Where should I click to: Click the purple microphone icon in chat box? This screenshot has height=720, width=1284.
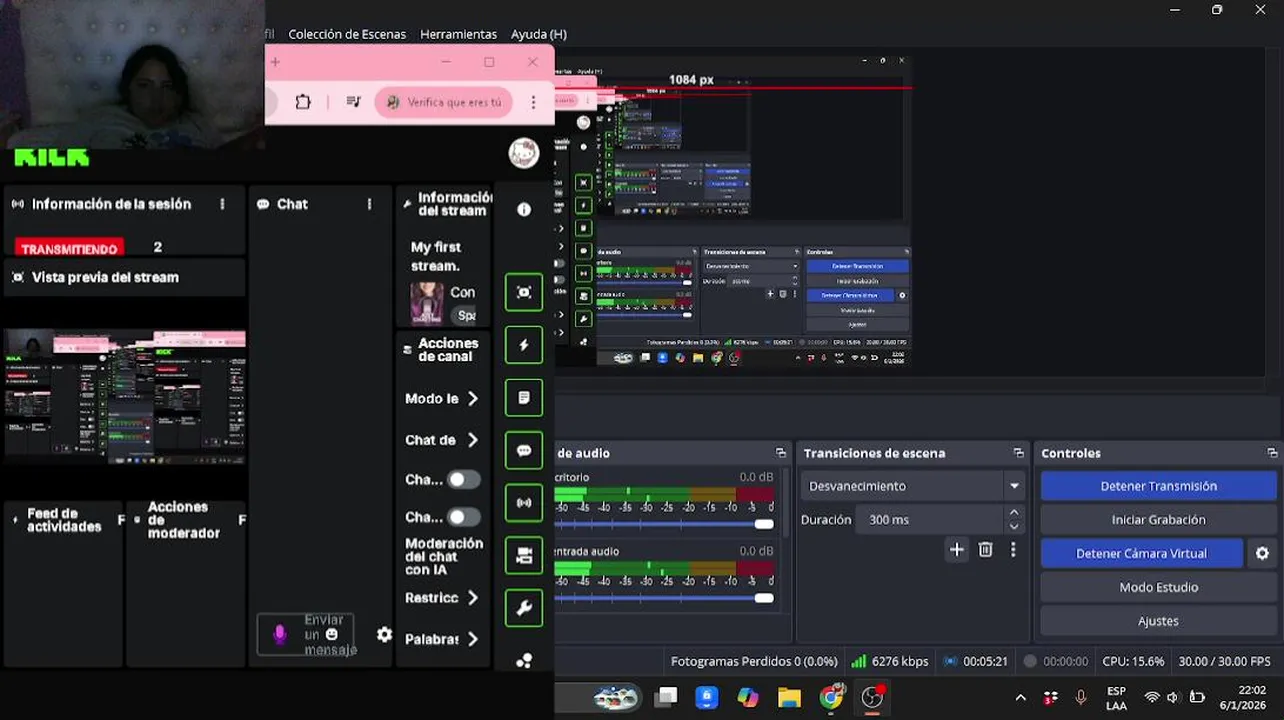pyautogui.click(x=280, y=634)
